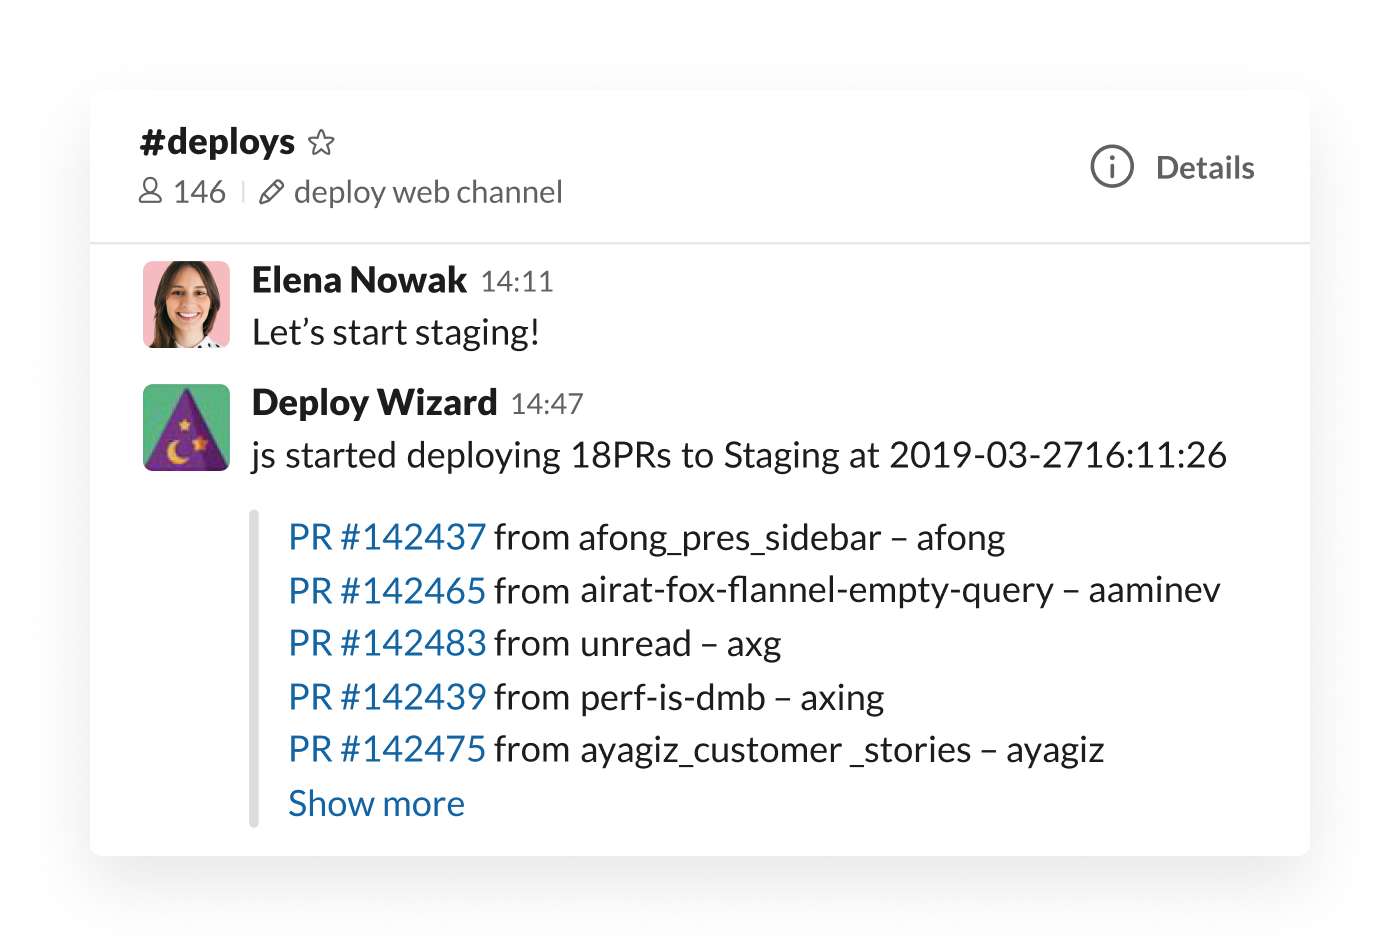Click the 14:11 message timestamp
The height and width of the screenshot is (944, 1400).
click(517, 282)
